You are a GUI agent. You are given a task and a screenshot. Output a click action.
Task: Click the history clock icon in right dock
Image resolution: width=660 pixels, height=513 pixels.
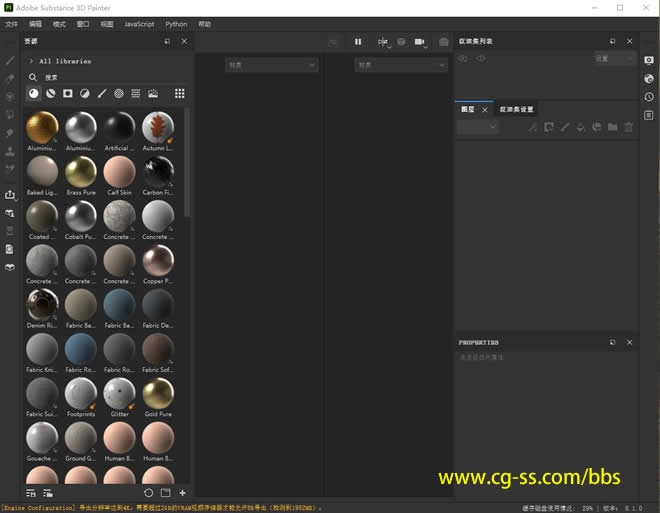coord(649,97)
